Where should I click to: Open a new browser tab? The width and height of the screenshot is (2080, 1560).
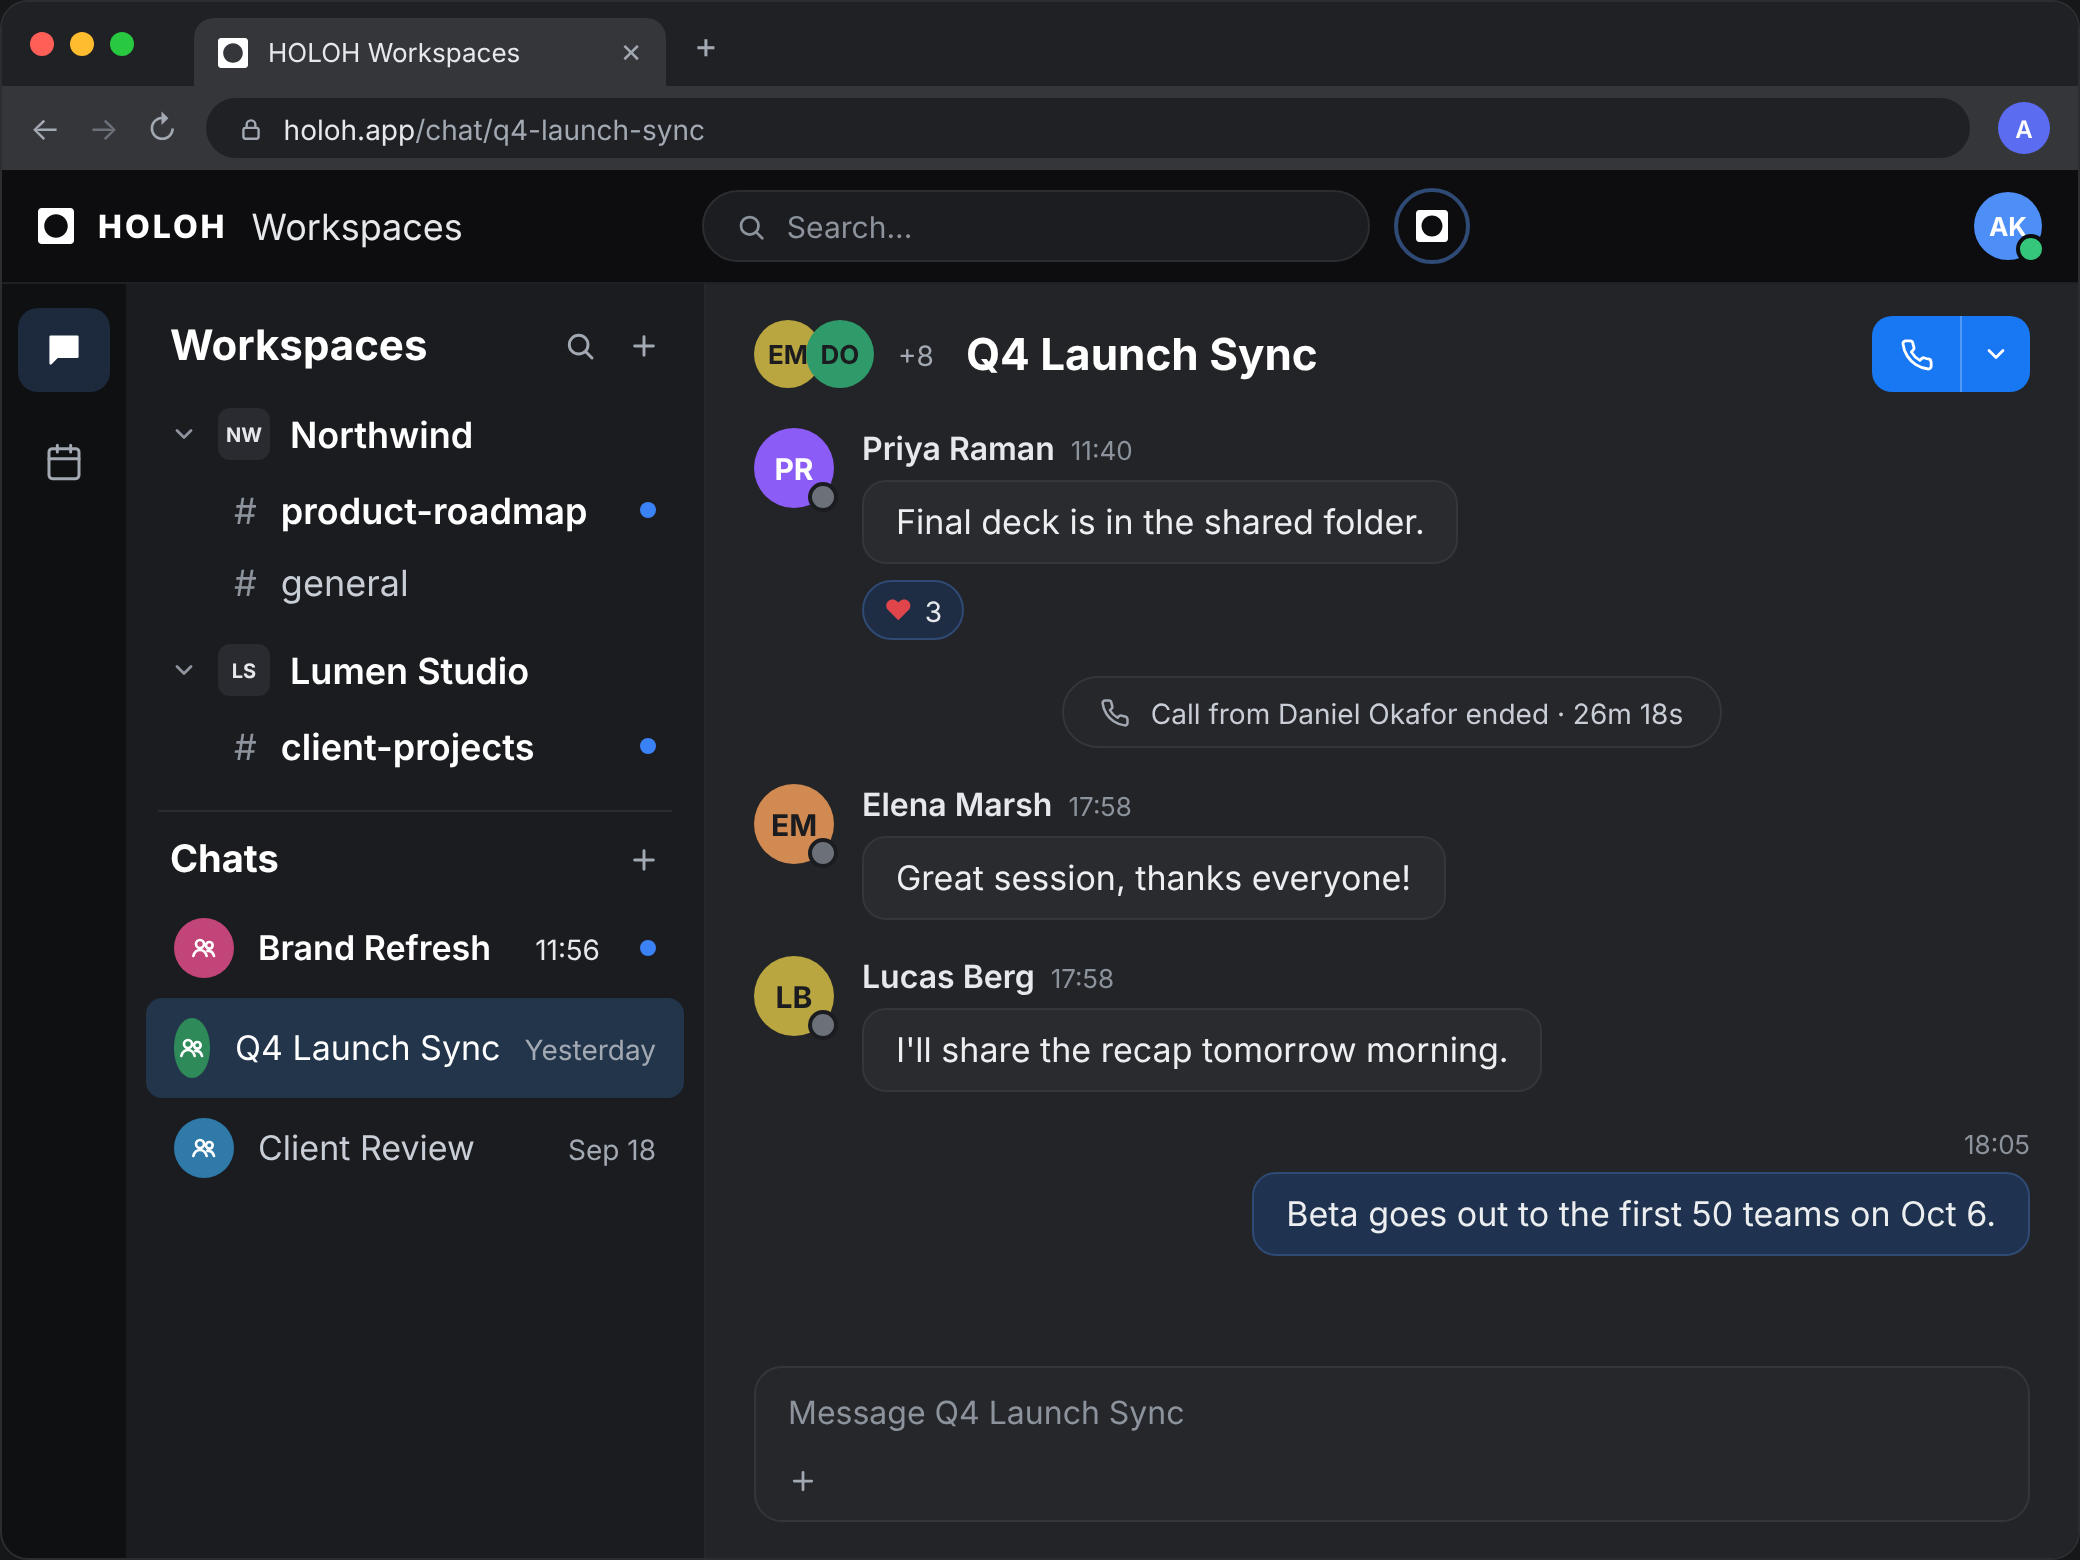click(706, 48)
